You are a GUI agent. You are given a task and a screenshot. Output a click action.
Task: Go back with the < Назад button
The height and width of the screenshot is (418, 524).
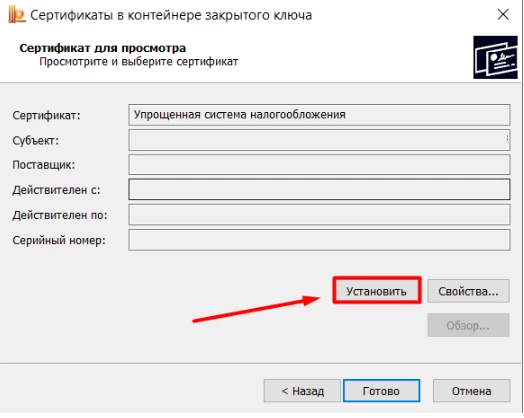(302, 391)
